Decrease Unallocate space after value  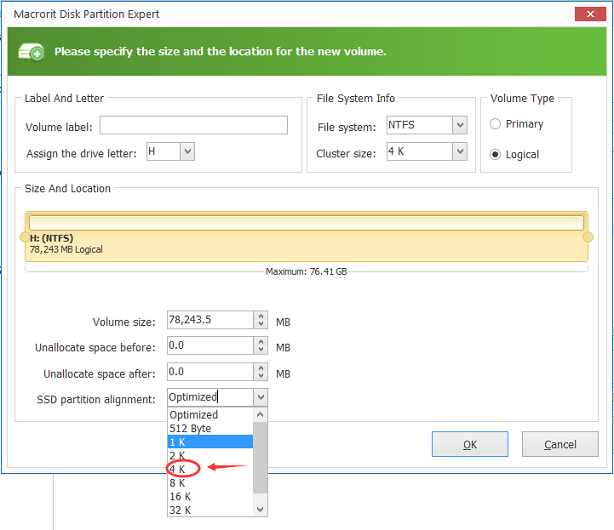tap(261, 376)
